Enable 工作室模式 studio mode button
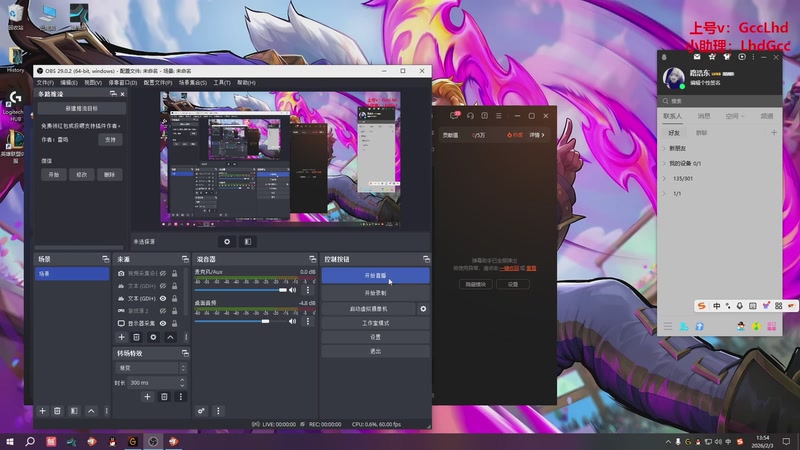Screen dimensions: 800x450 click(375, 323)
